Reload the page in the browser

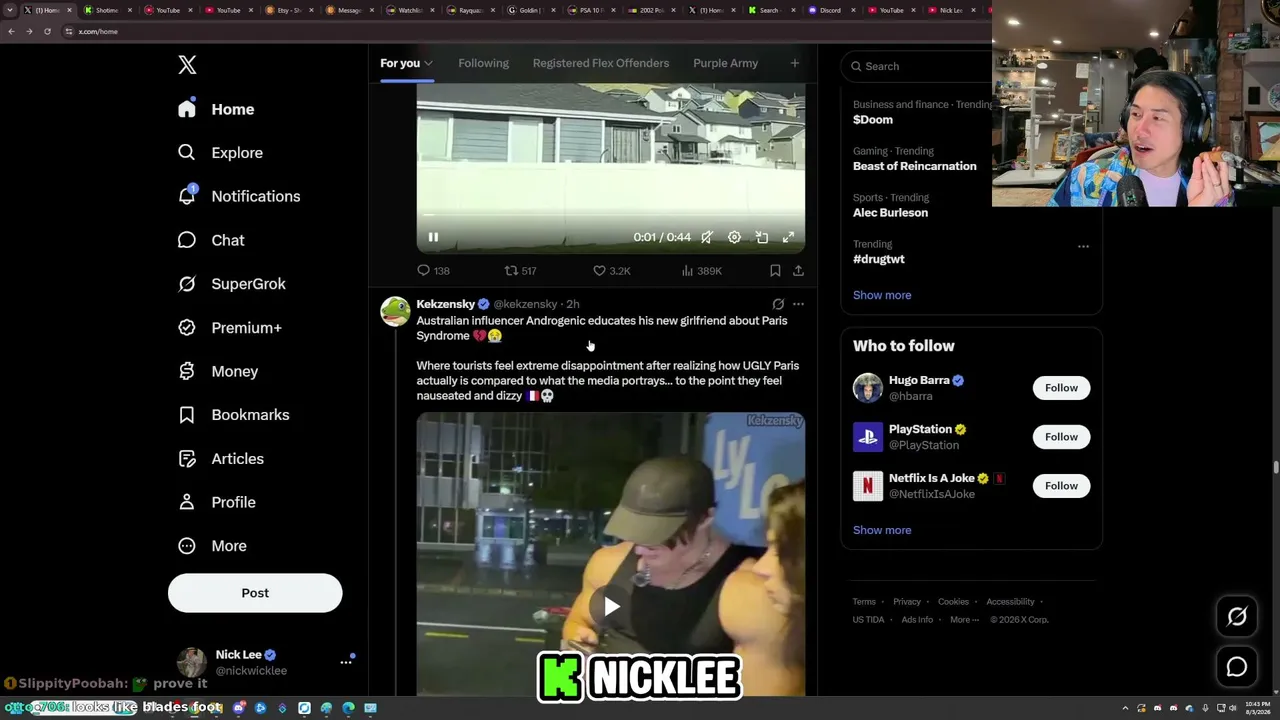tap(47, 31)
